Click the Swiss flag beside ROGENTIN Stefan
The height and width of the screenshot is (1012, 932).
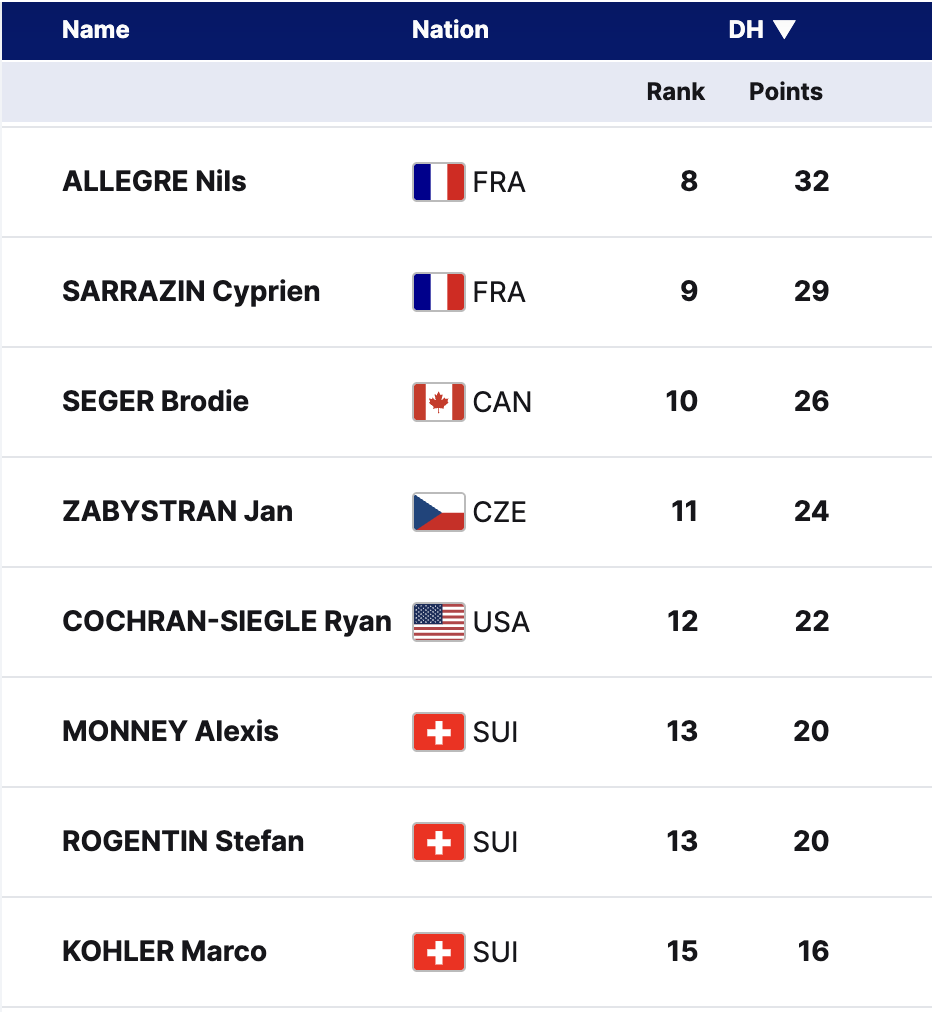pyautogui.click(x=438, y=842)
